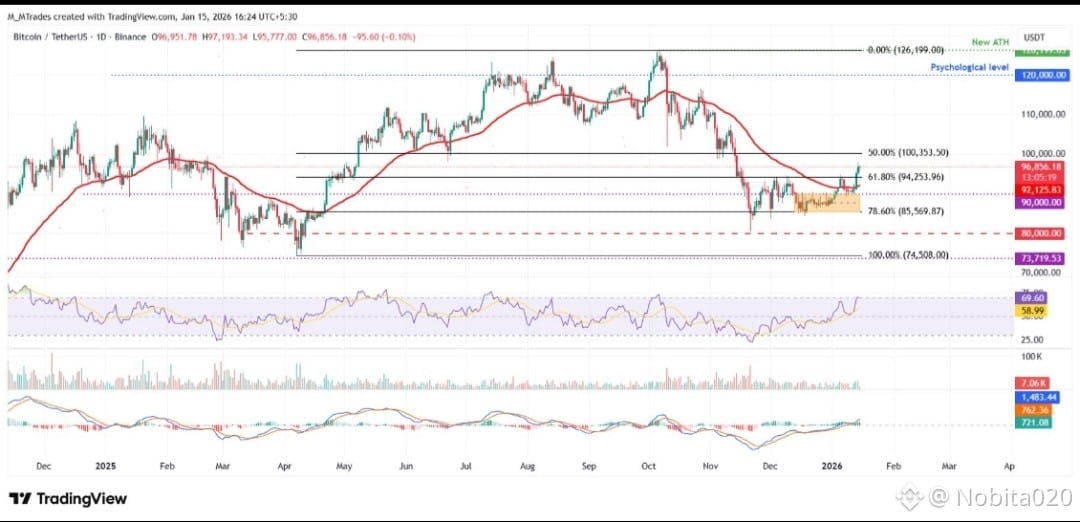
Task: Click the 'May' label on the time axis
Action: [x=344, y=466]
